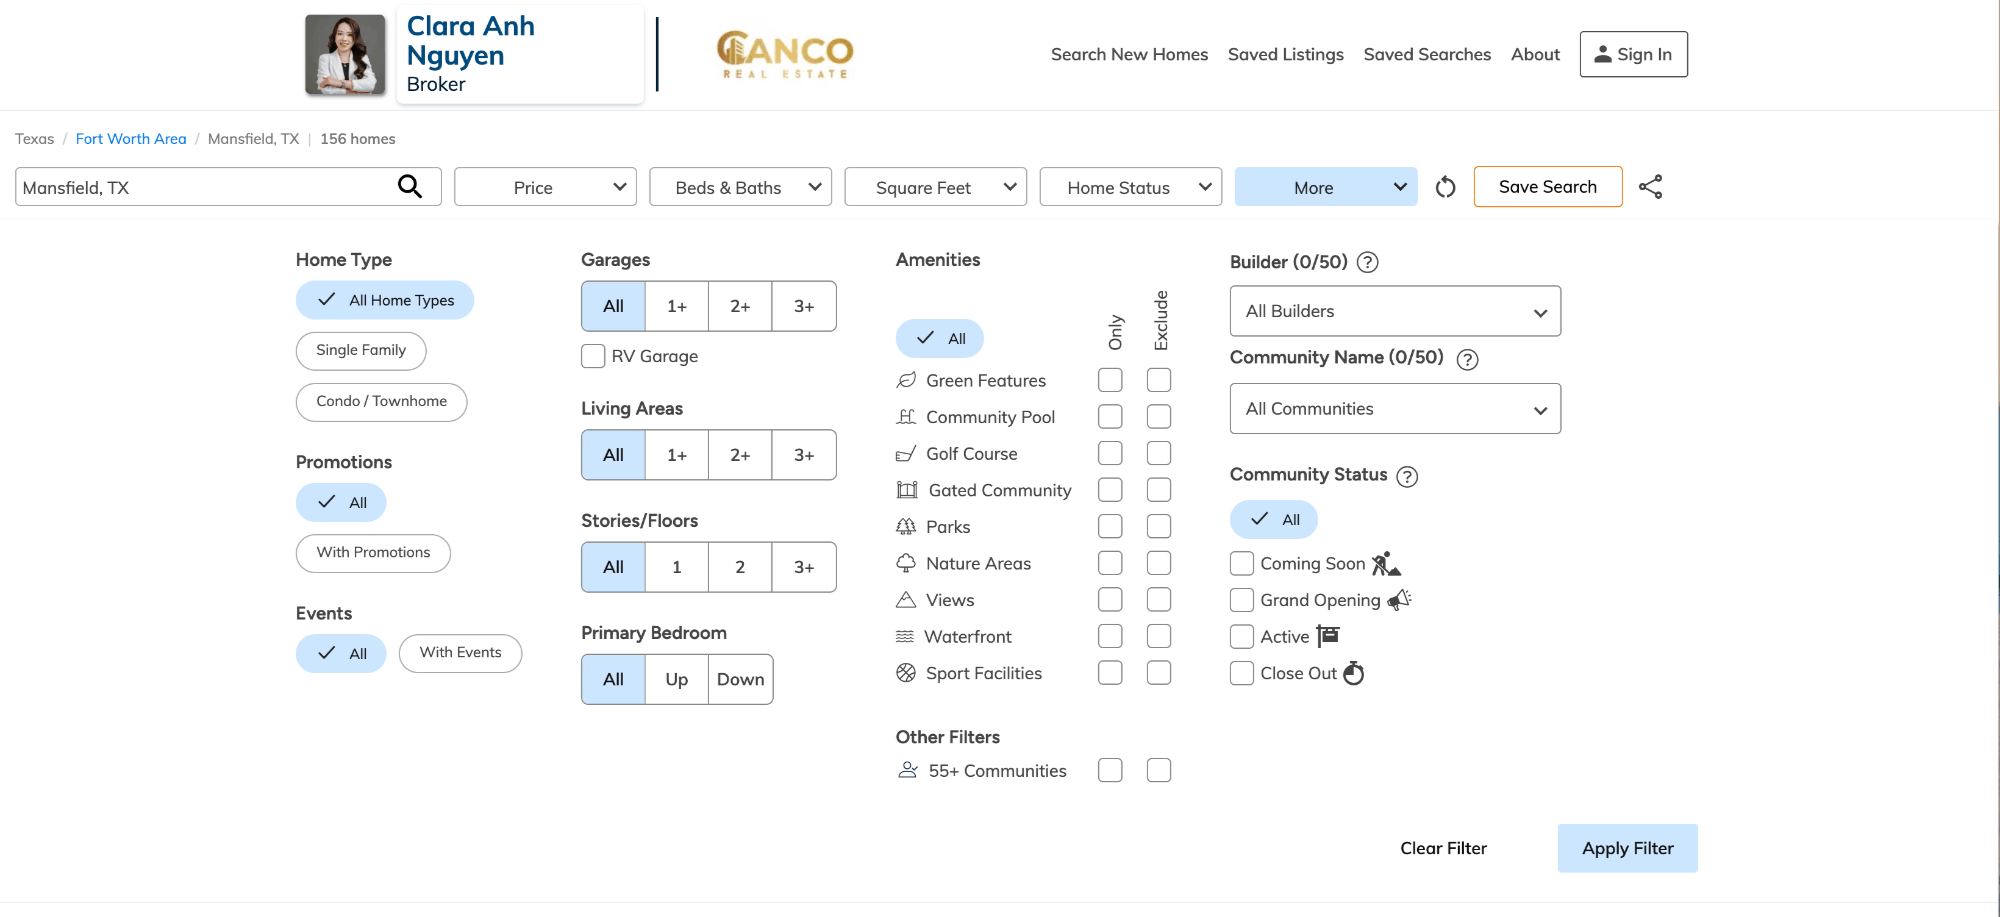Click the Sport Facilities ball icon
2000x917 pixels.
tap(906, 673)
